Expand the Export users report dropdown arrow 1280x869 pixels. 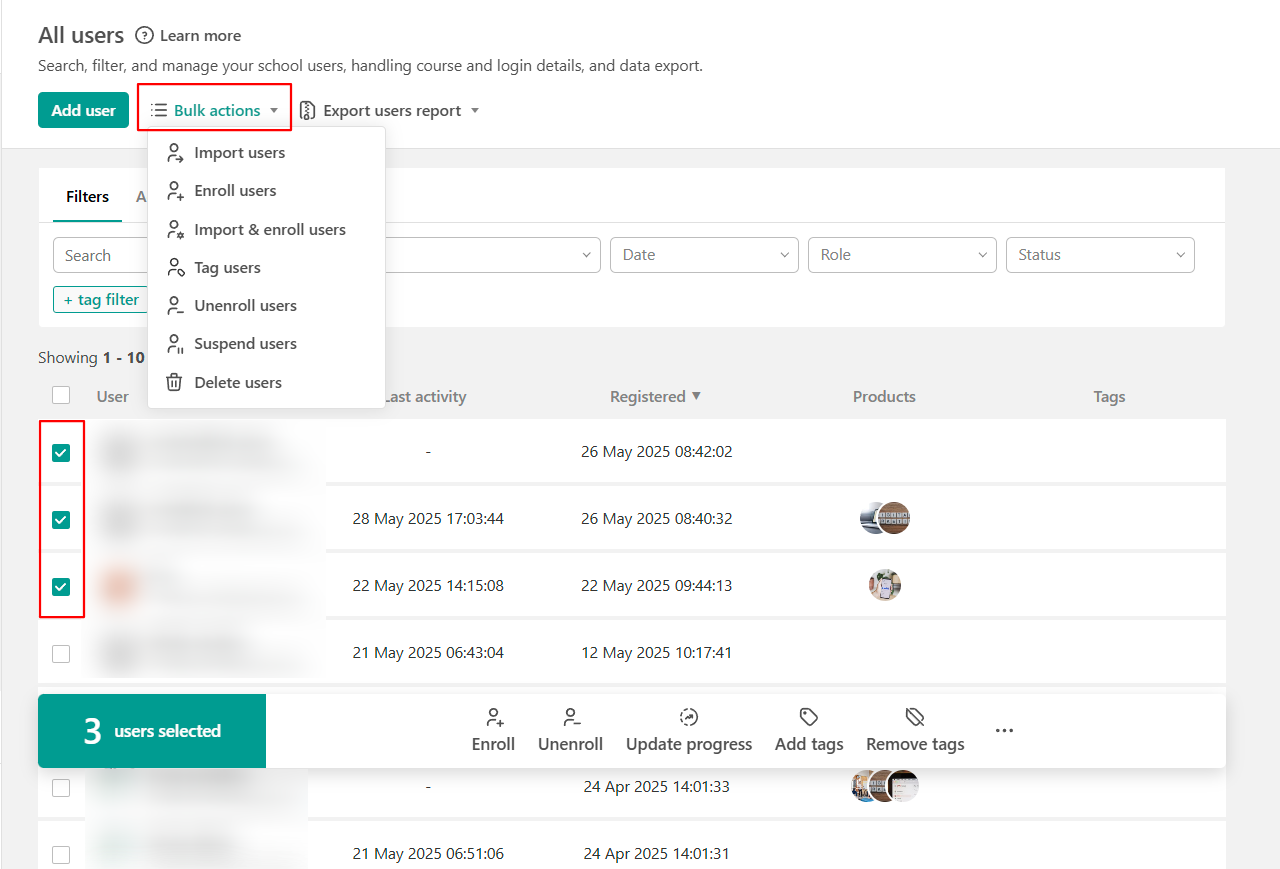[x=475, y=111]
